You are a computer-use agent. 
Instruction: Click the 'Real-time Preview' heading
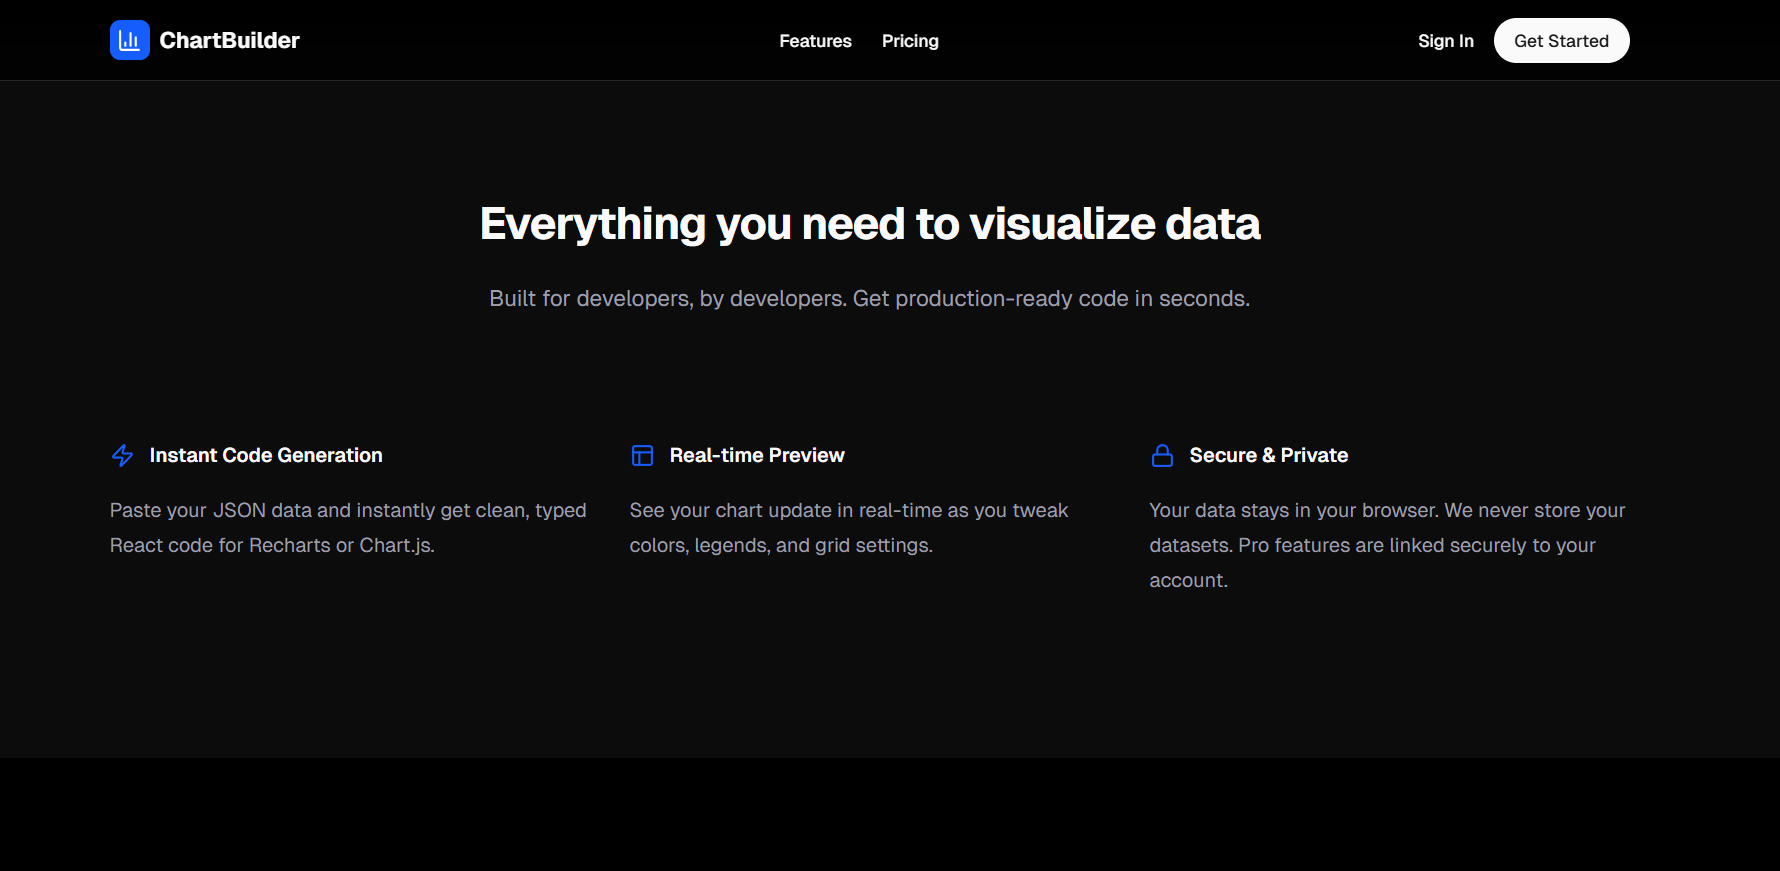coord(757,455)
